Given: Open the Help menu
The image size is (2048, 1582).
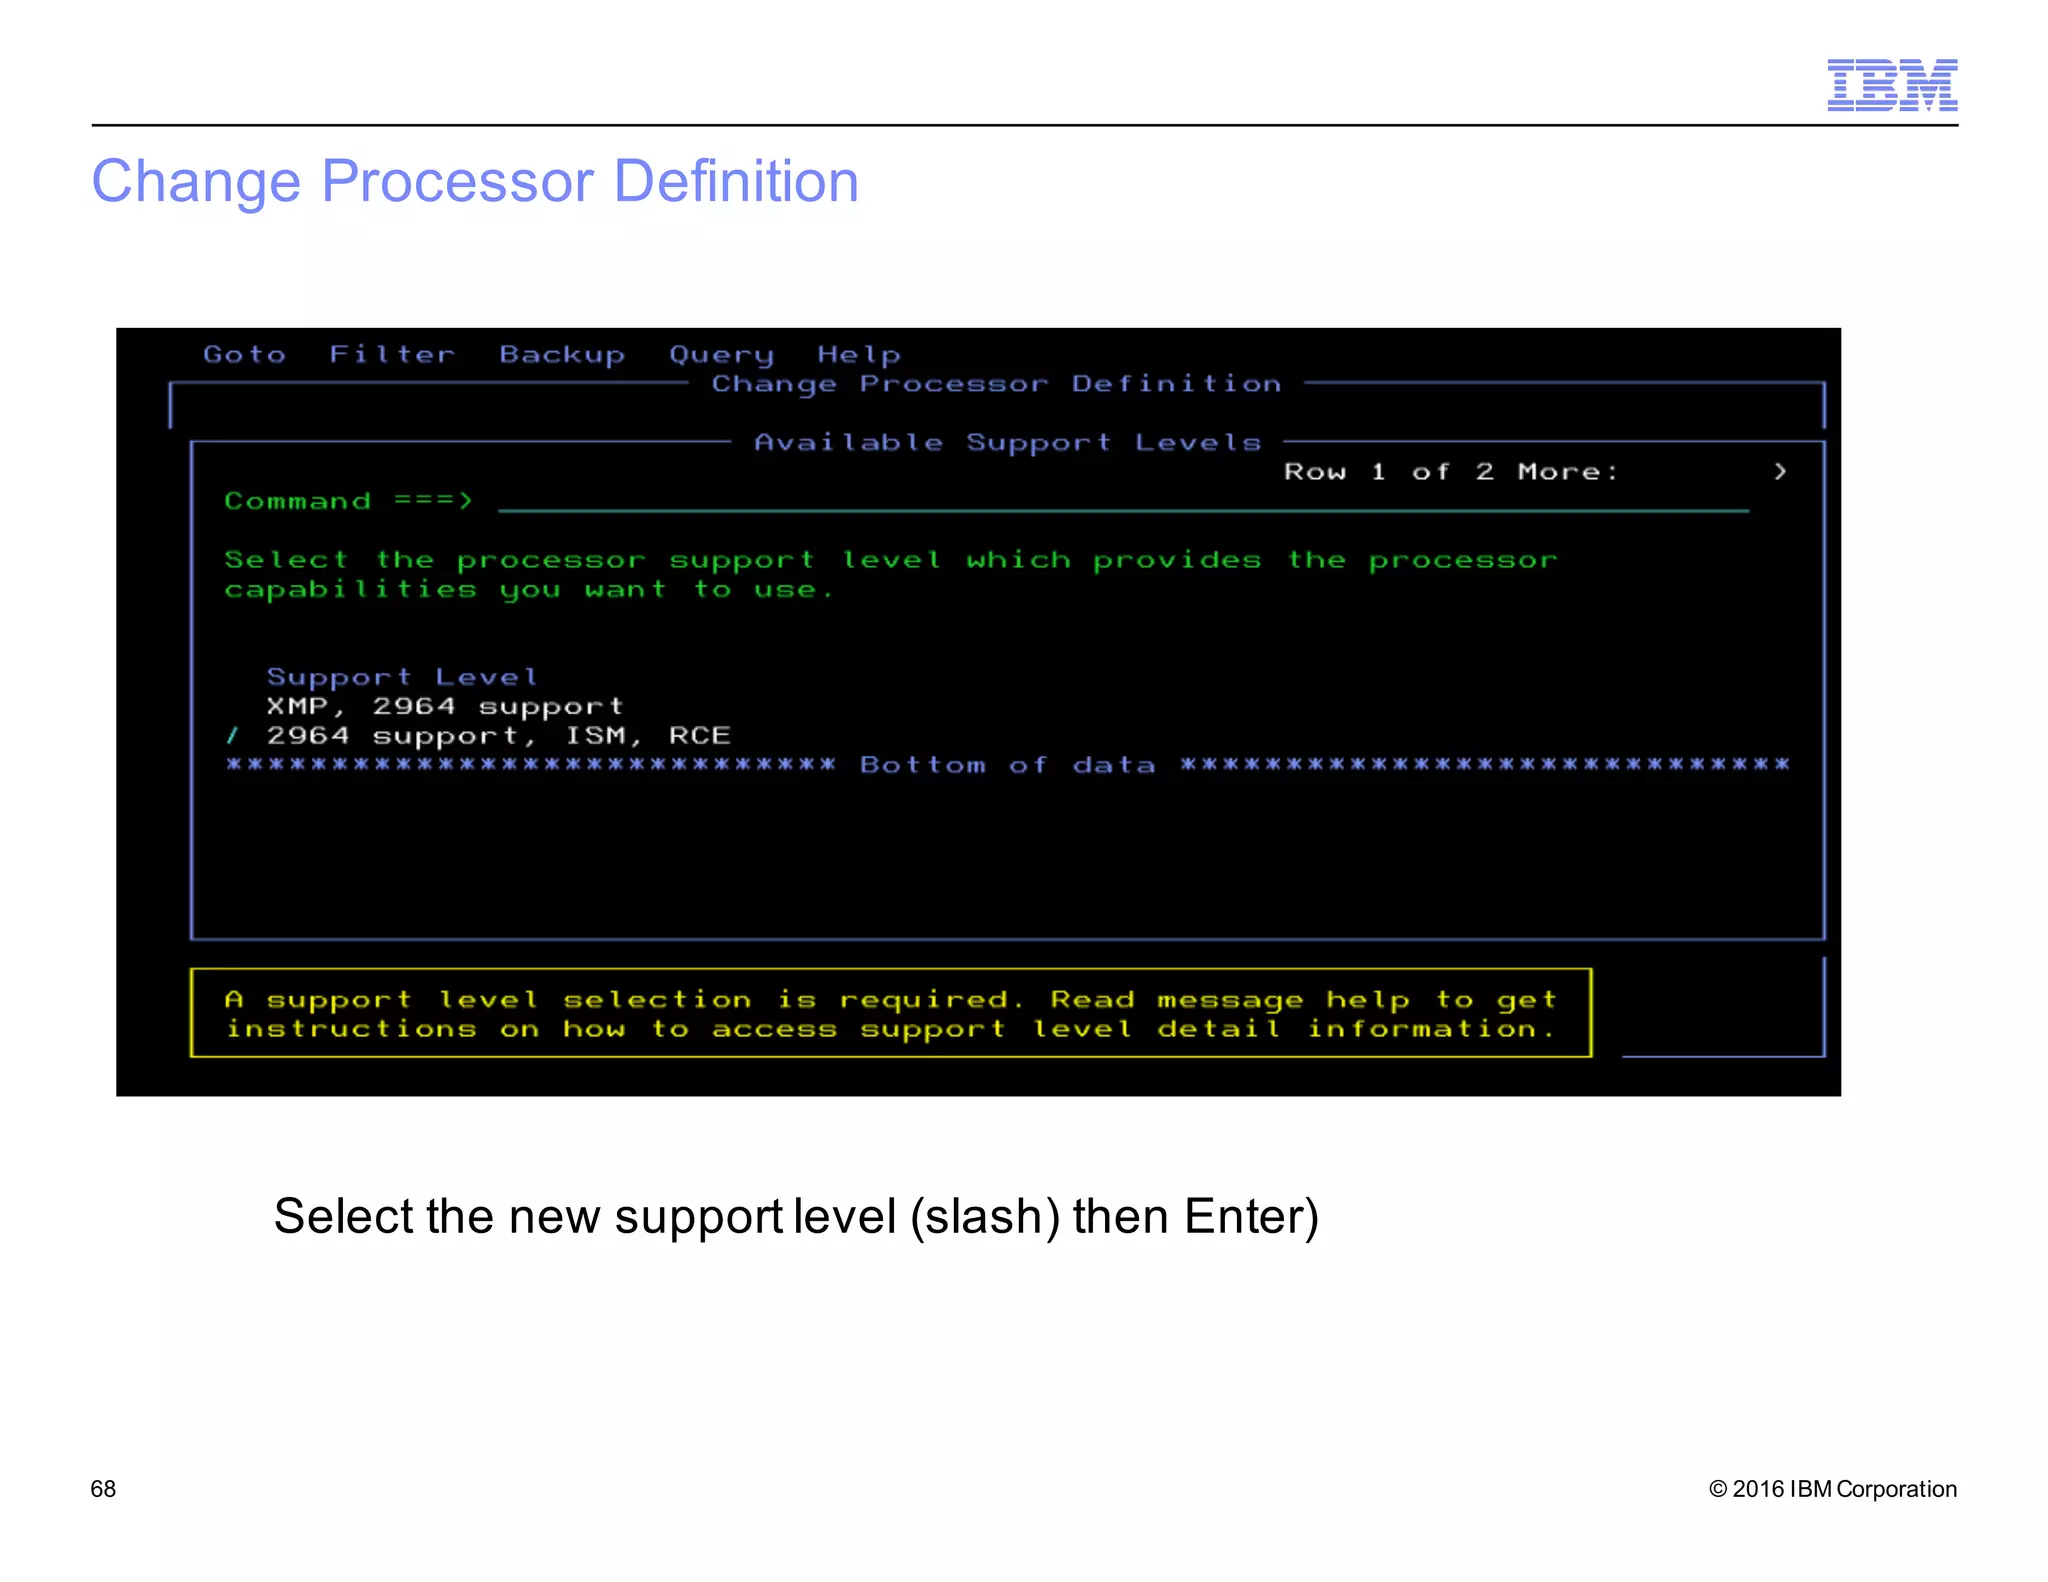Looking at the screenshot, I should 859,355.
